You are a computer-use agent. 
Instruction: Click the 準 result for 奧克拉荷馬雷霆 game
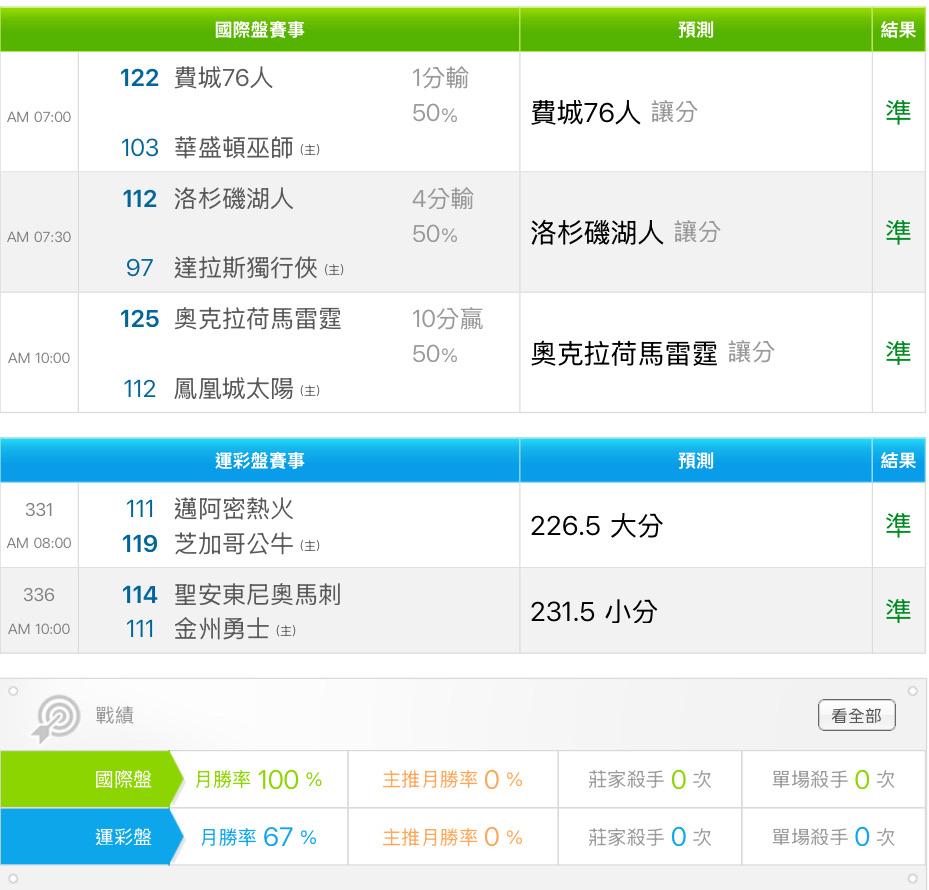click(898, 353)
